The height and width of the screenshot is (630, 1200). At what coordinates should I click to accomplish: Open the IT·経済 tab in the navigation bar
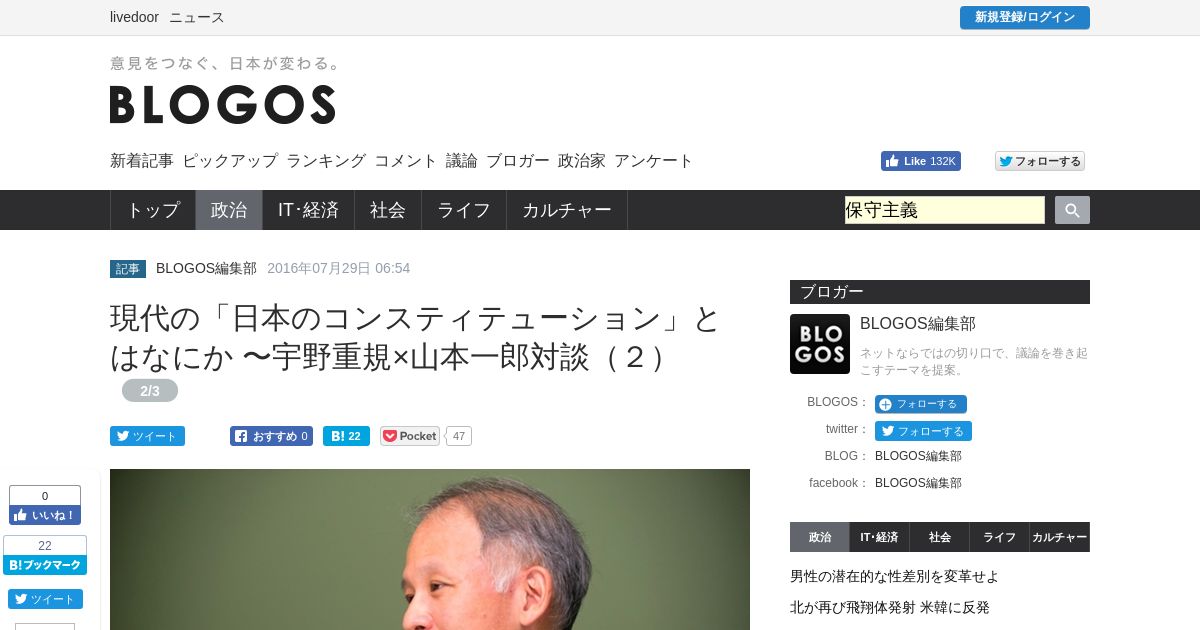coord(308,210)
